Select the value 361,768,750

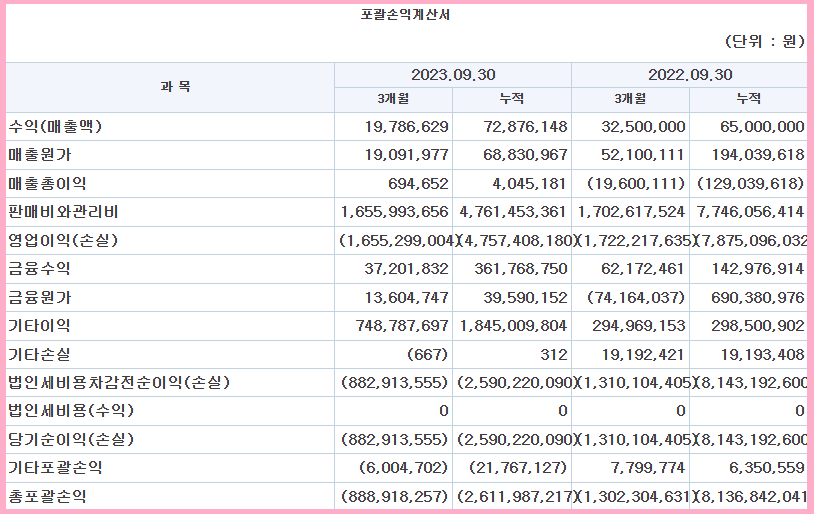(521, 269)
